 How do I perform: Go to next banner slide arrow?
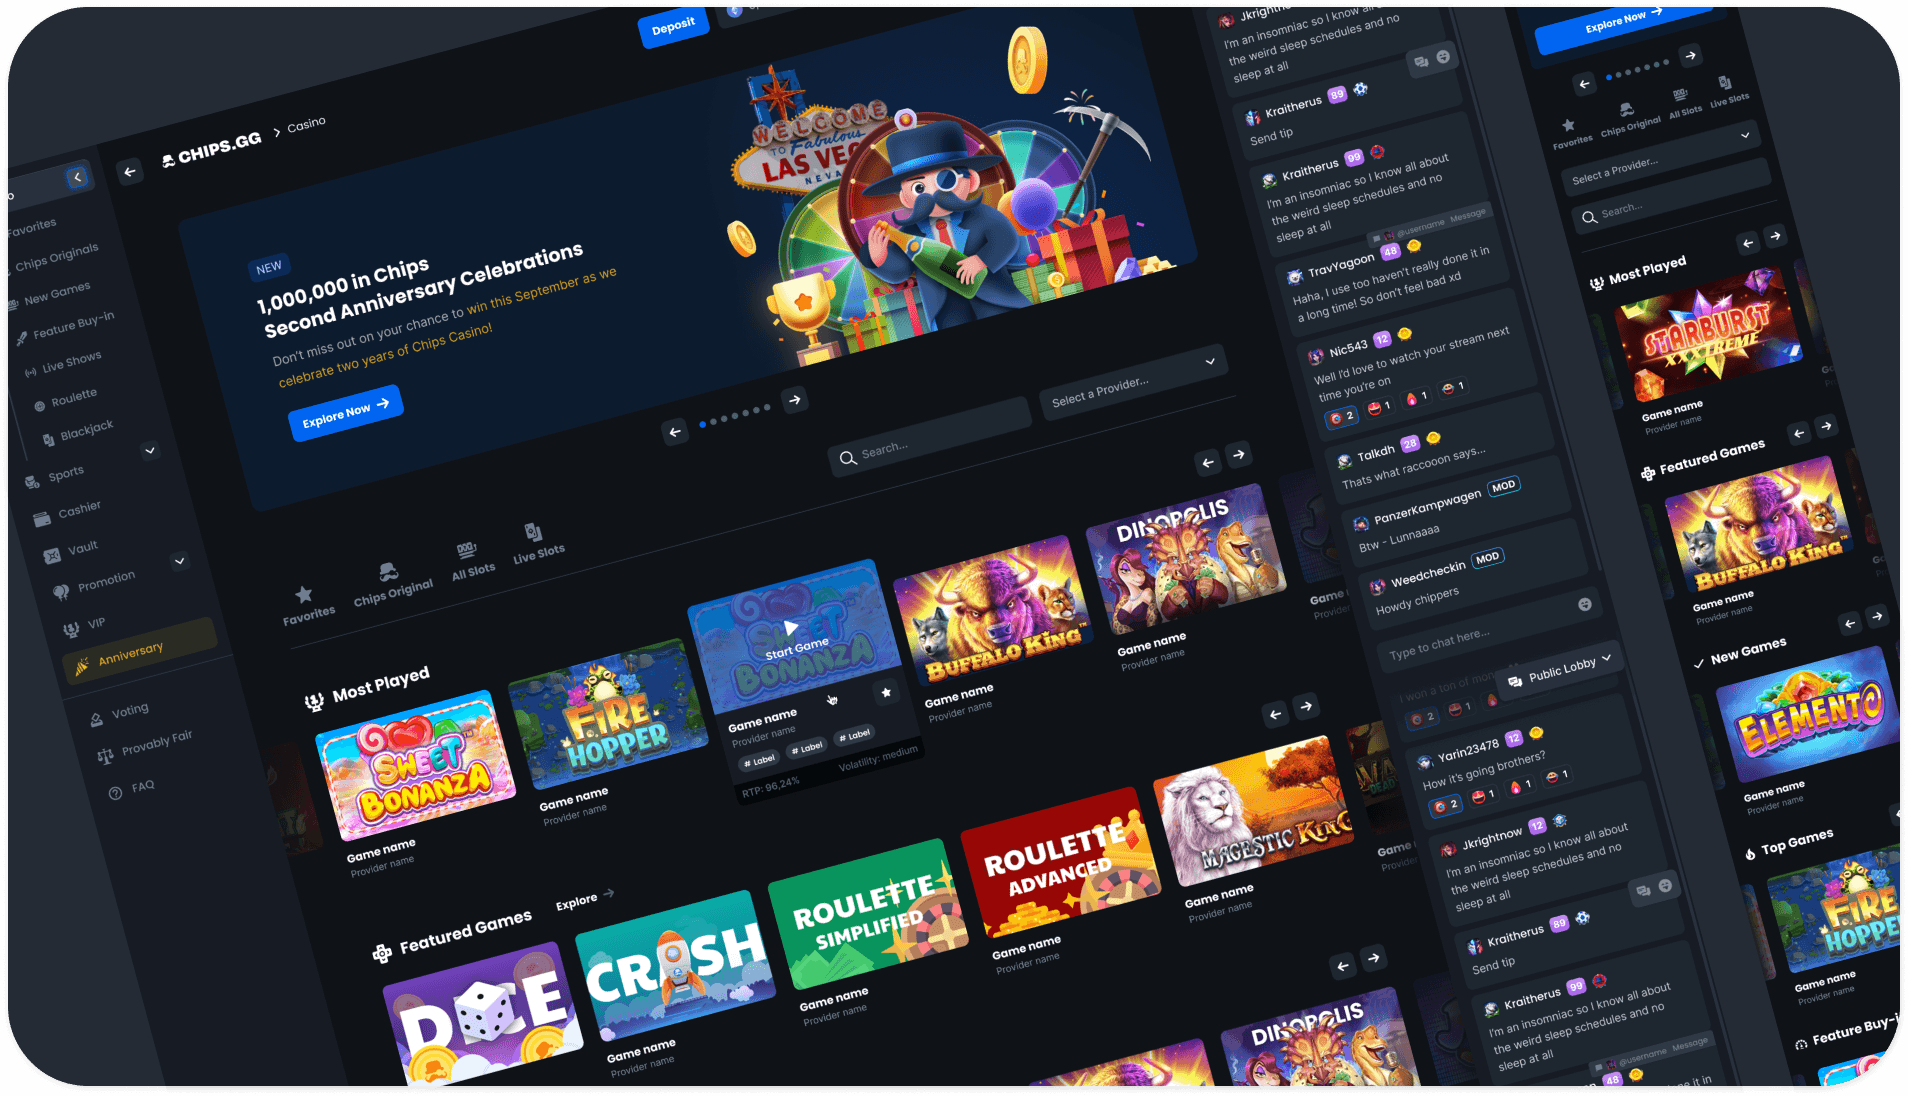point(795,400)
